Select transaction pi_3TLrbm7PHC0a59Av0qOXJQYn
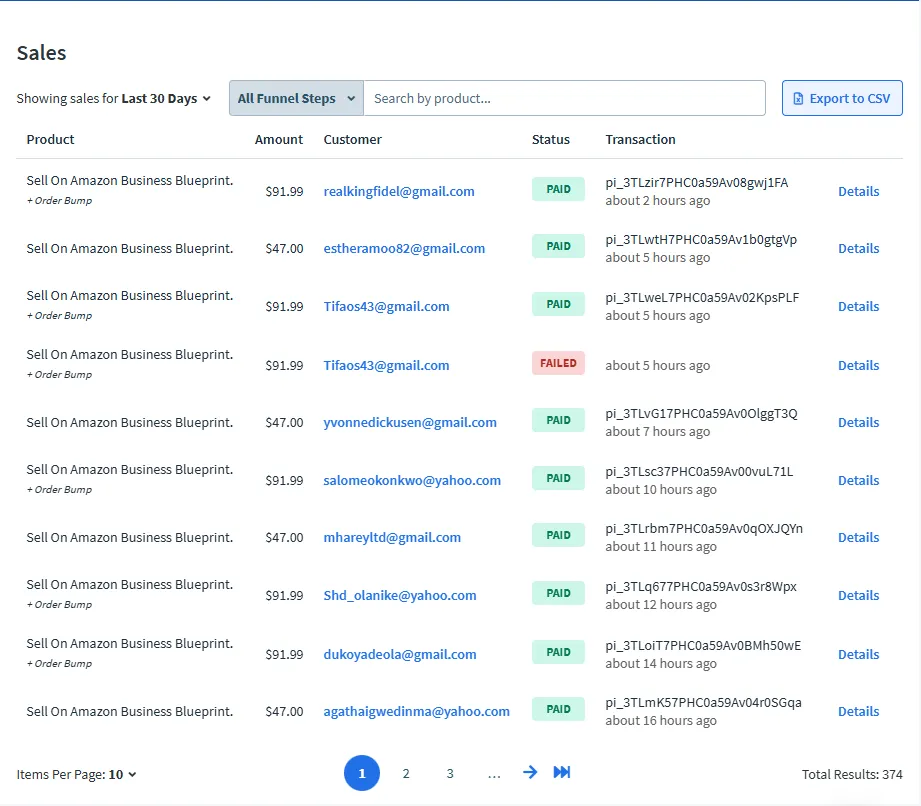 pyautogui.click(x=704, y=529)
